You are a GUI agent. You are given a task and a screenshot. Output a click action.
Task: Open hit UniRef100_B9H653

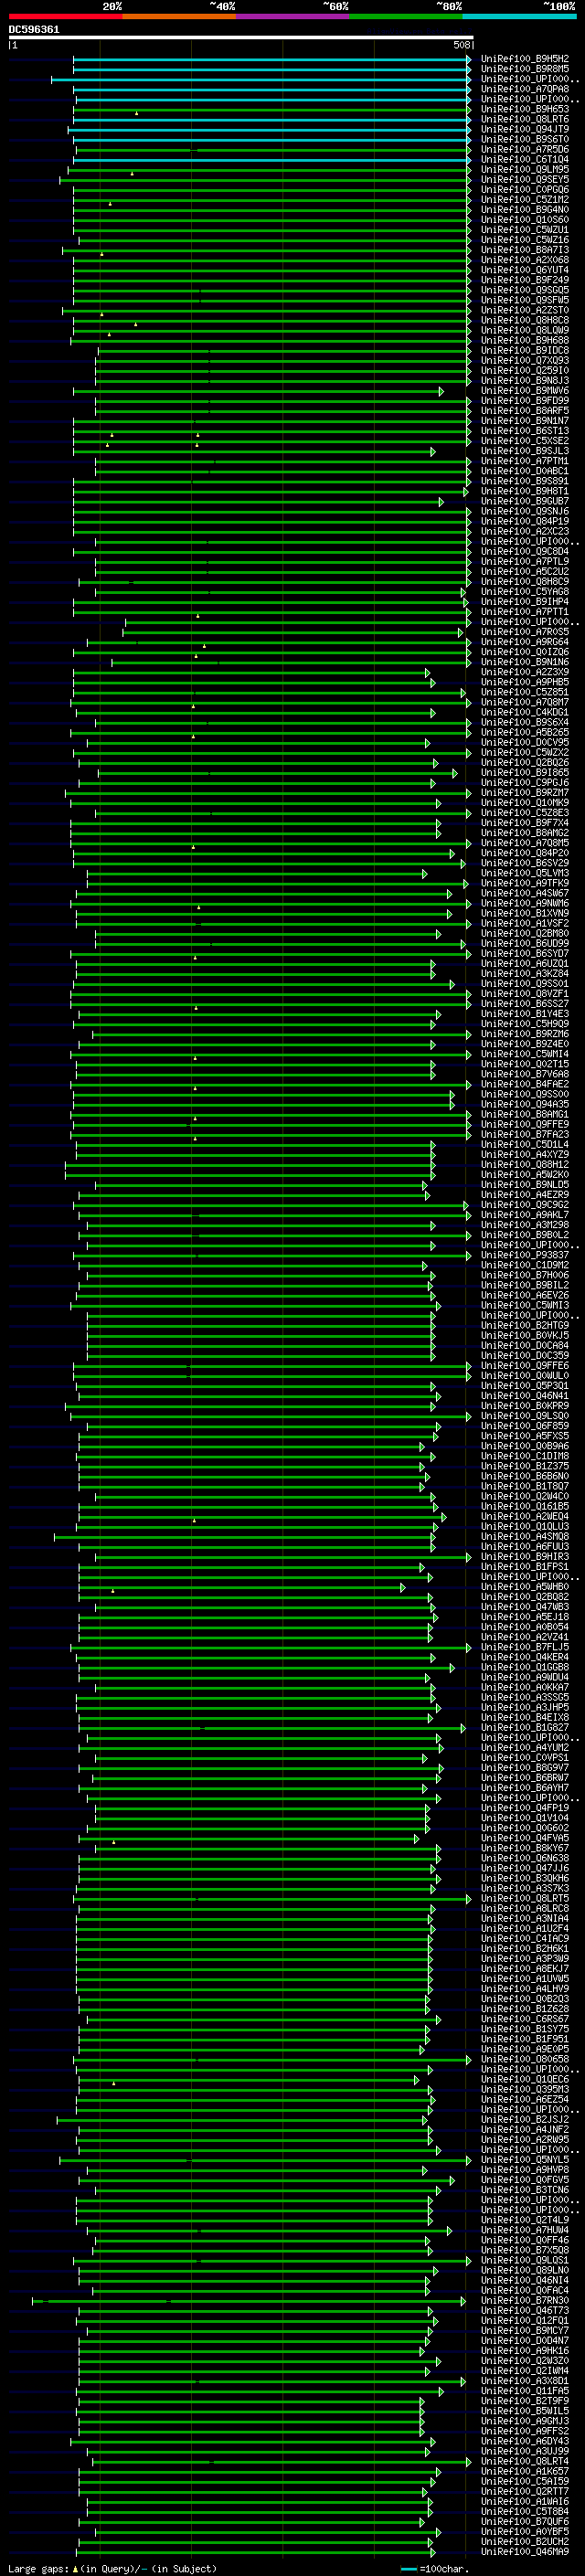coord(525,109)
